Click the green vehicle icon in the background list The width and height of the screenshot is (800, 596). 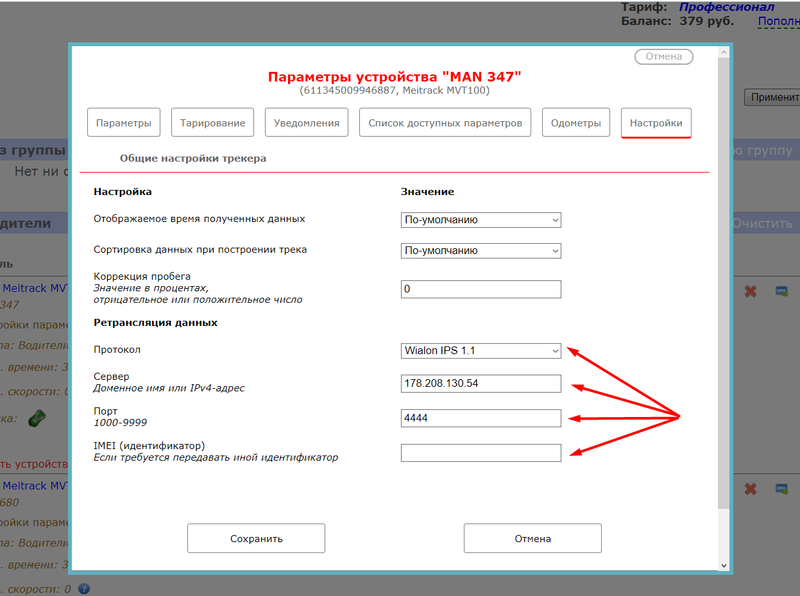37,418
